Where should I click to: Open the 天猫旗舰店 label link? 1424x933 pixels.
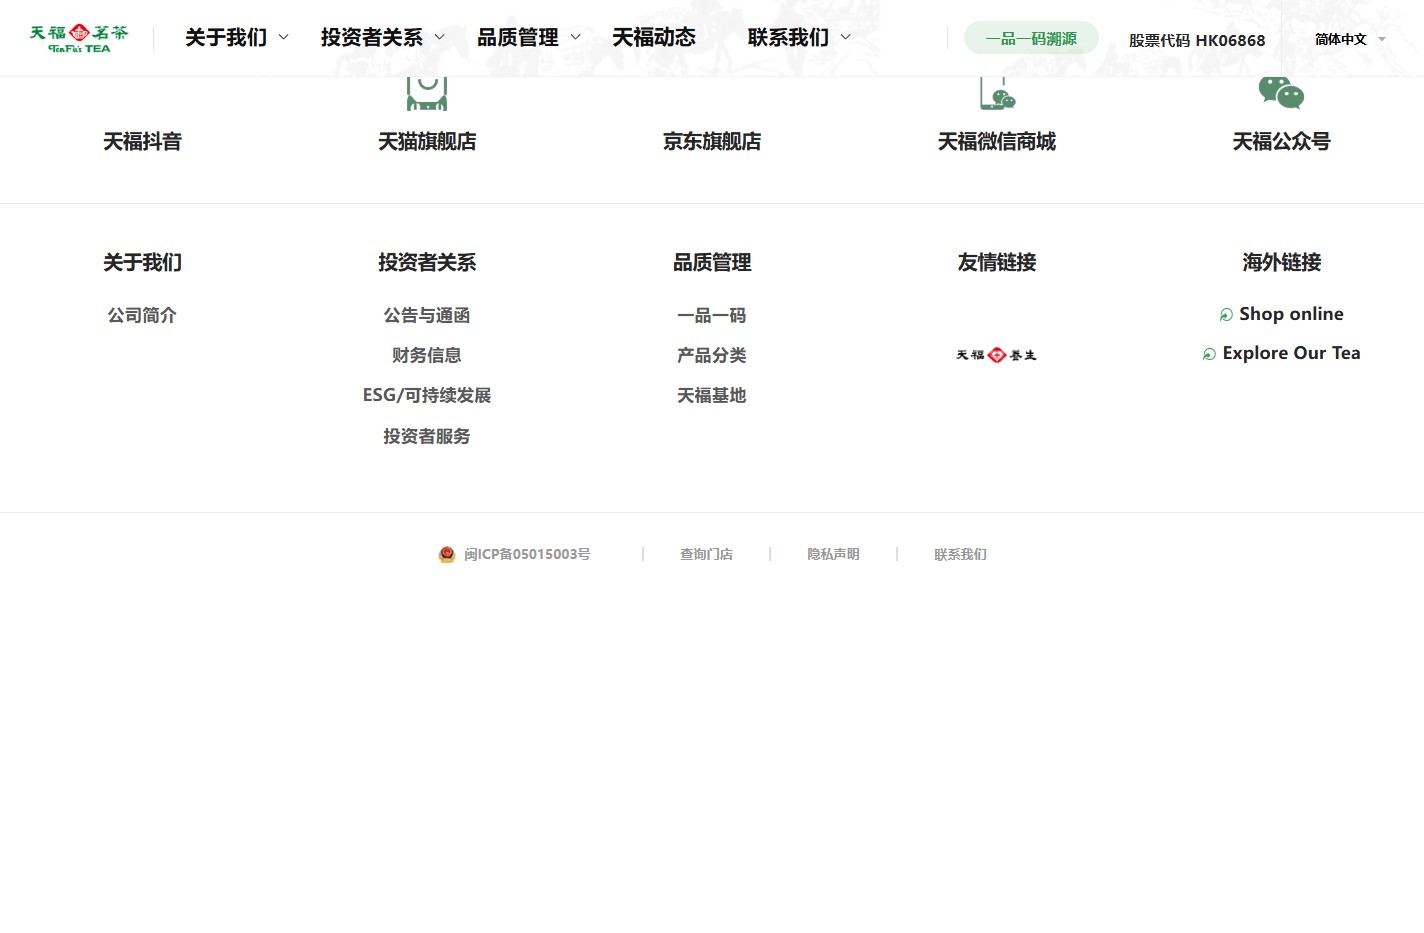point(427,141)
